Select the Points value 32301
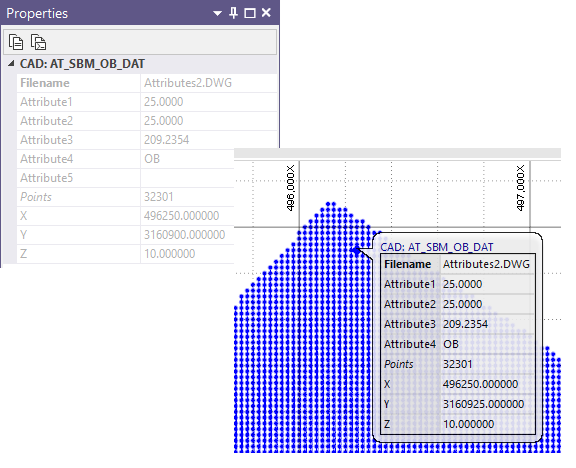576x468 pixels. (x=158, y=197)
